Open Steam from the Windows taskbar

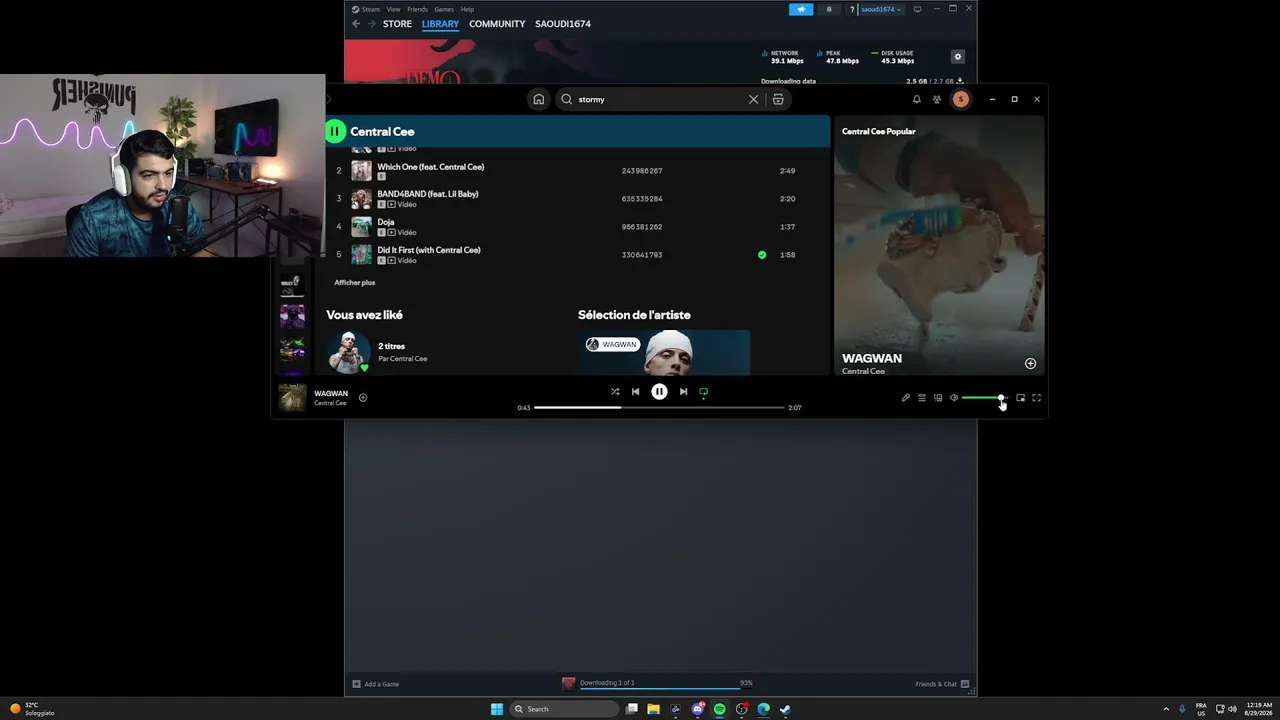pos(785,709)
